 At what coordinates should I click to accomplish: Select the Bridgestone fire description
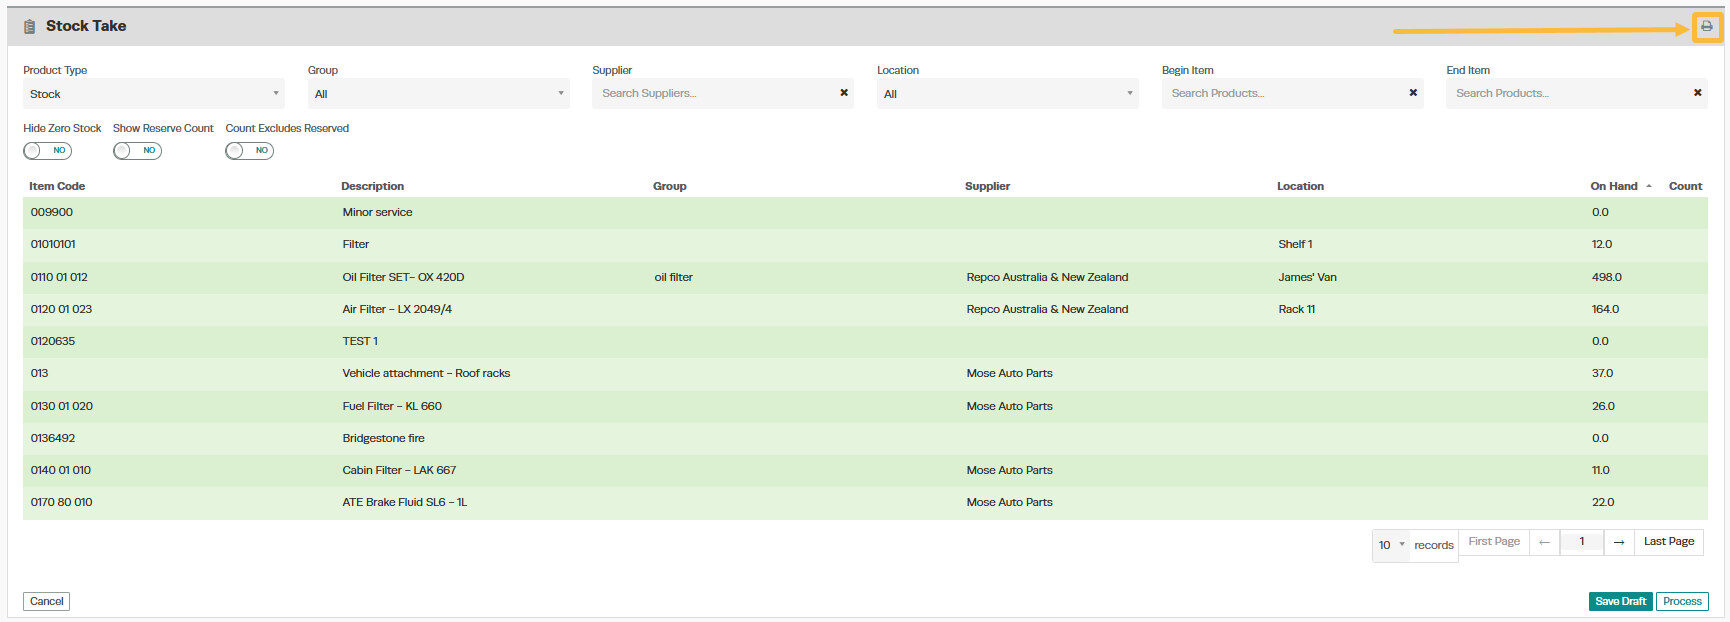[x=383, y=438]
